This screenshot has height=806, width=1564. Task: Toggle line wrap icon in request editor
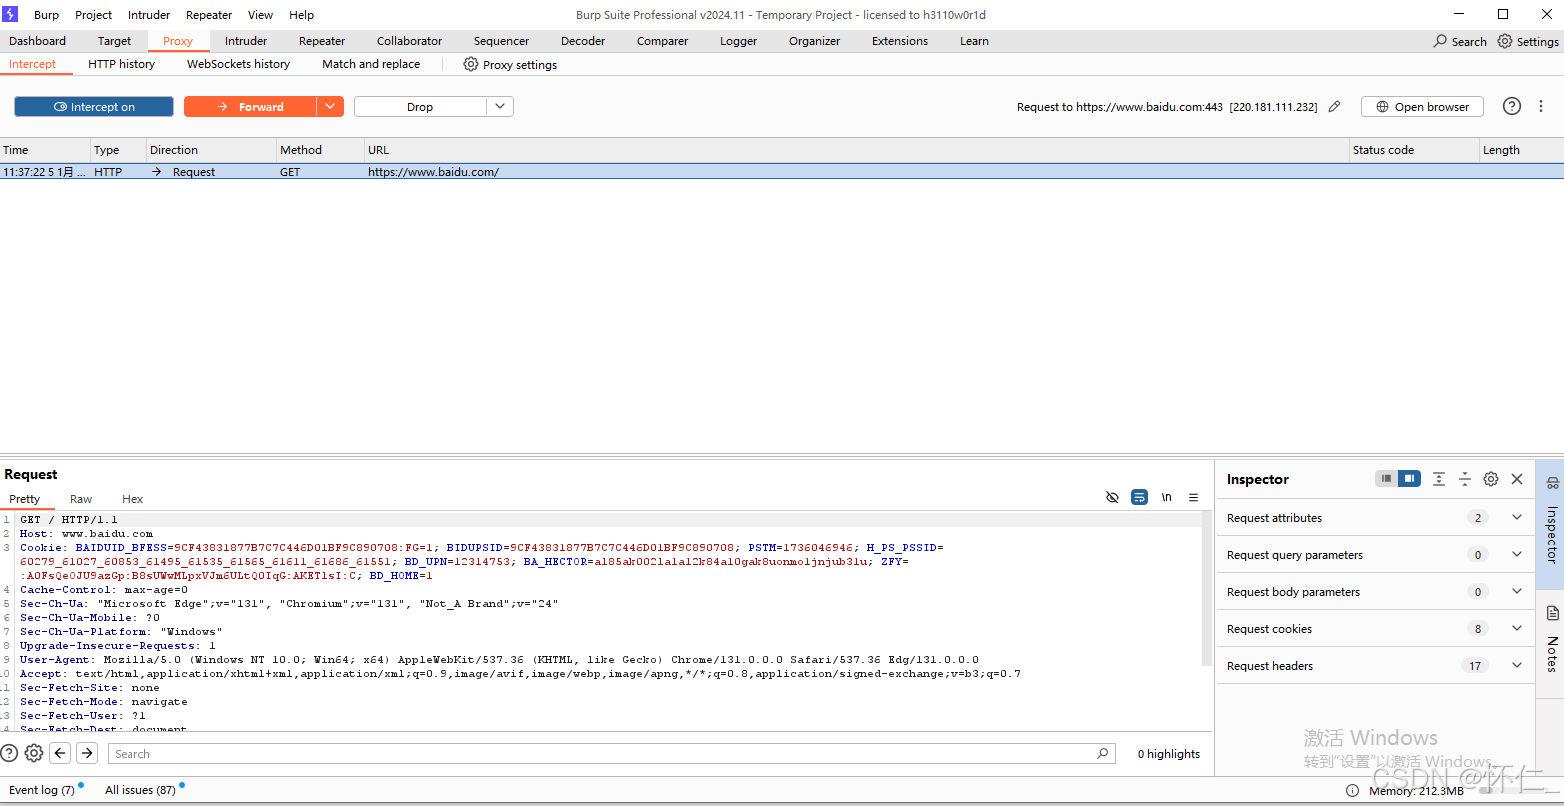point(1139,497)
